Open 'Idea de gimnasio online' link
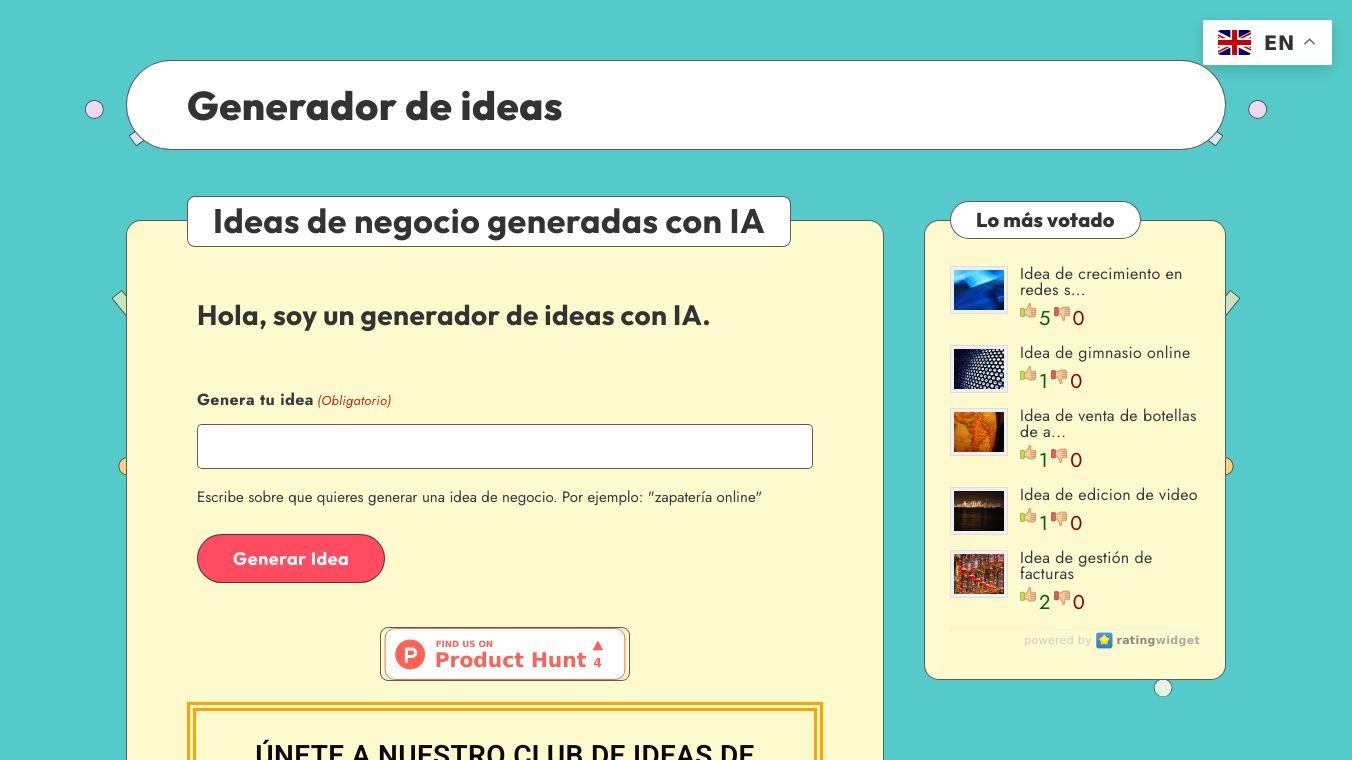Screen dimensions: 1352x760 (x=1105, y=353)
